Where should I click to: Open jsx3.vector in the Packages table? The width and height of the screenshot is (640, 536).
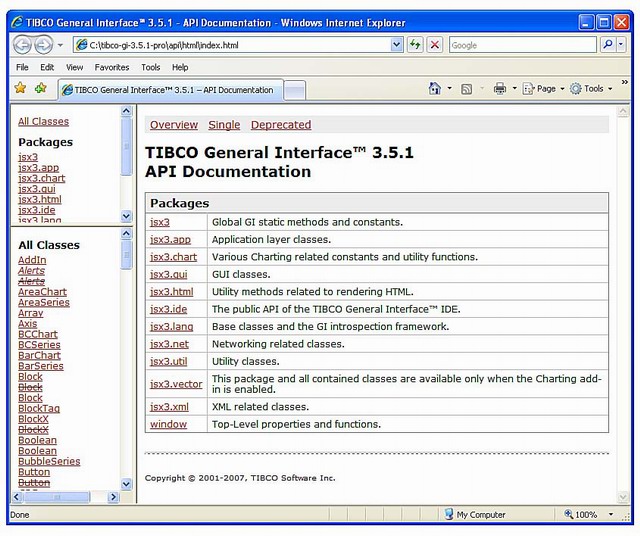176,384
